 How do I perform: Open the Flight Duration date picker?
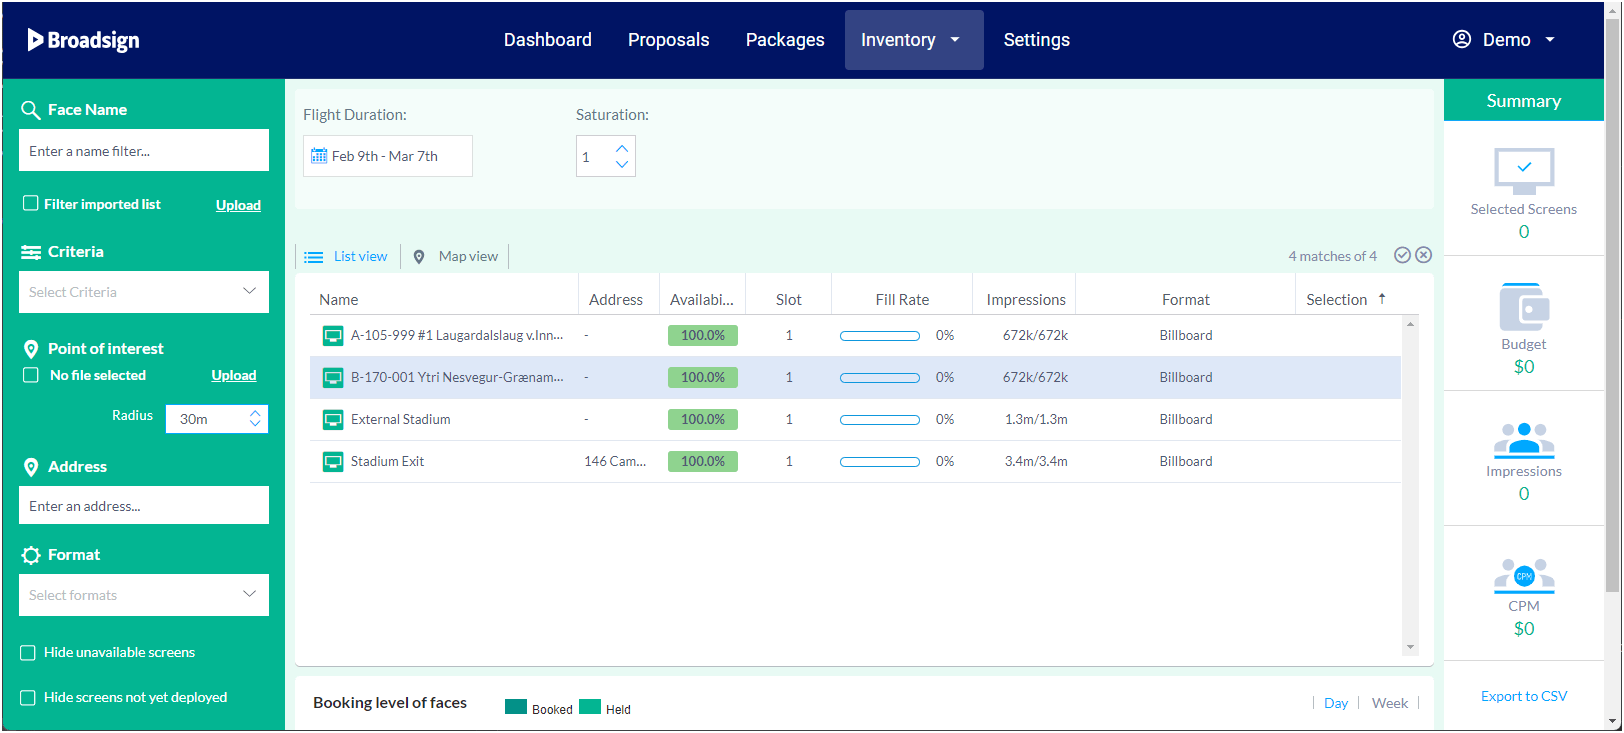pyautogui.click(x=388, y=156)
